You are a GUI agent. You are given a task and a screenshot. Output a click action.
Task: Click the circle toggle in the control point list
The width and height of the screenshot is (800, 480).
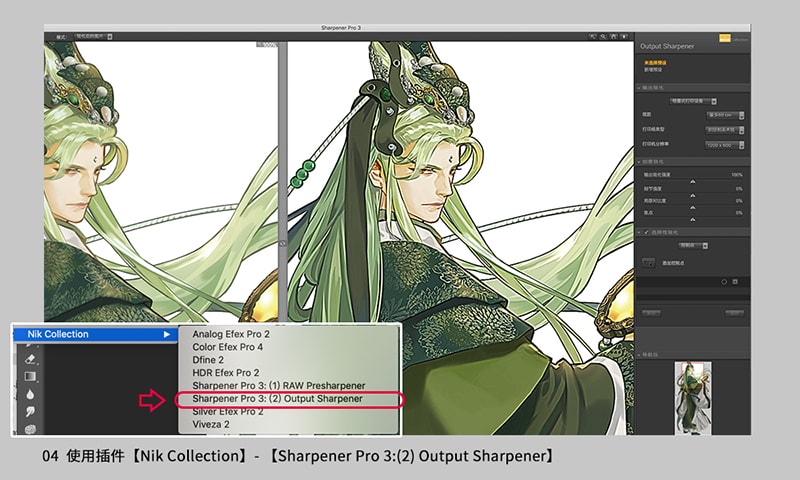tap(723, 282)
